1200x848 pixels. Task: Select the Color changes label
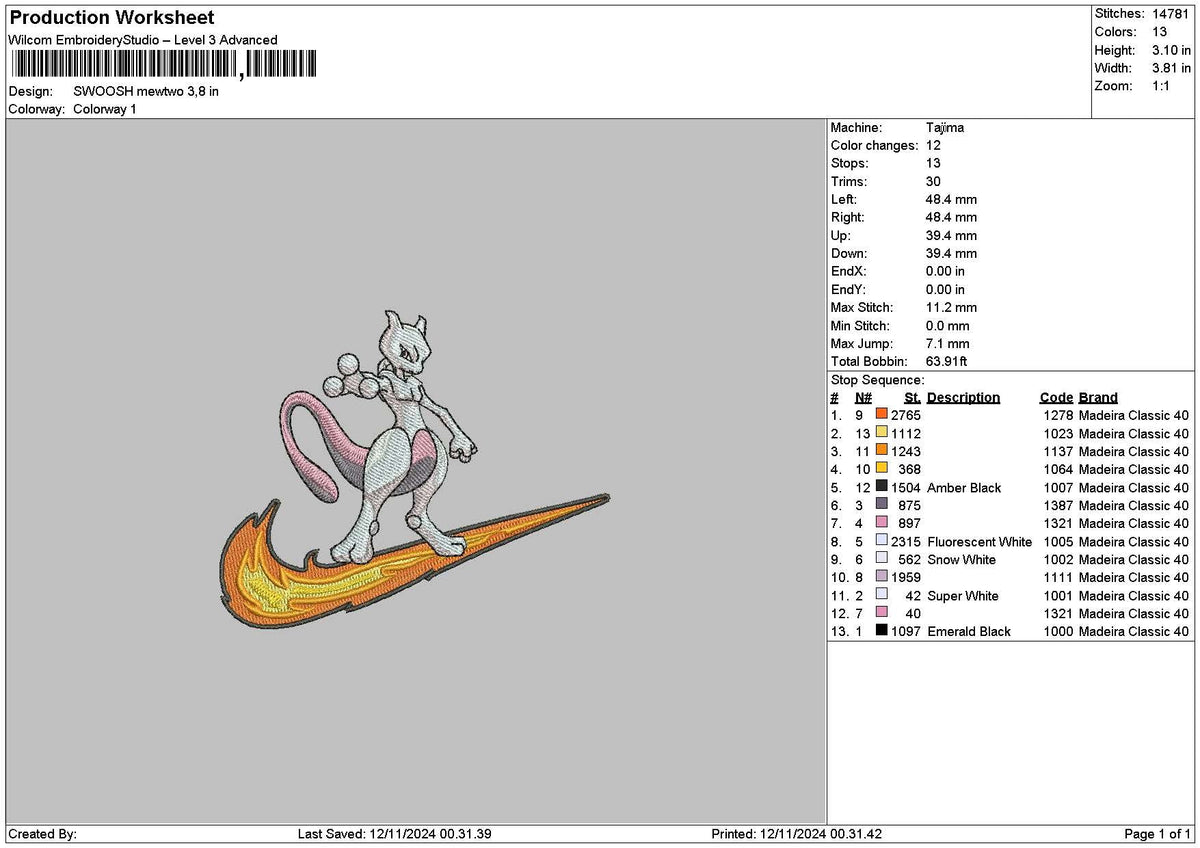tap(874, 146)
